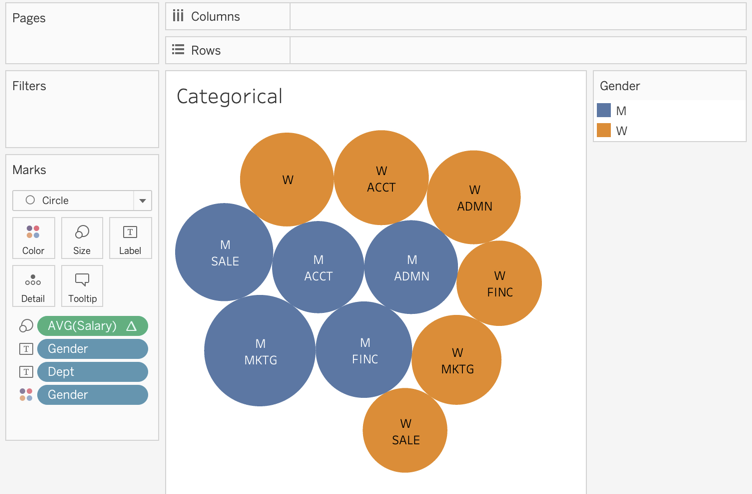Open the Detail marks card

33,286
